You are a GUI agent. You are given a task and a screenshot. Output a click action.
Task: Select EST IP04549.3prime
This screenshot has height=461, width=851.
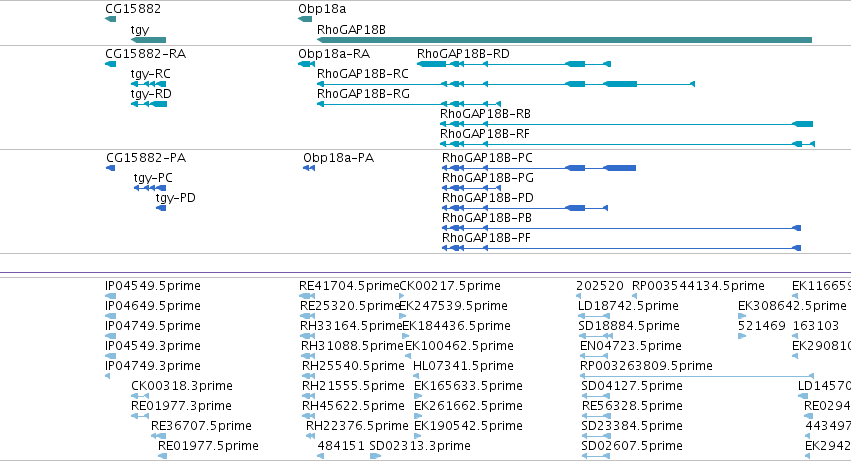[x=153, y=346]
